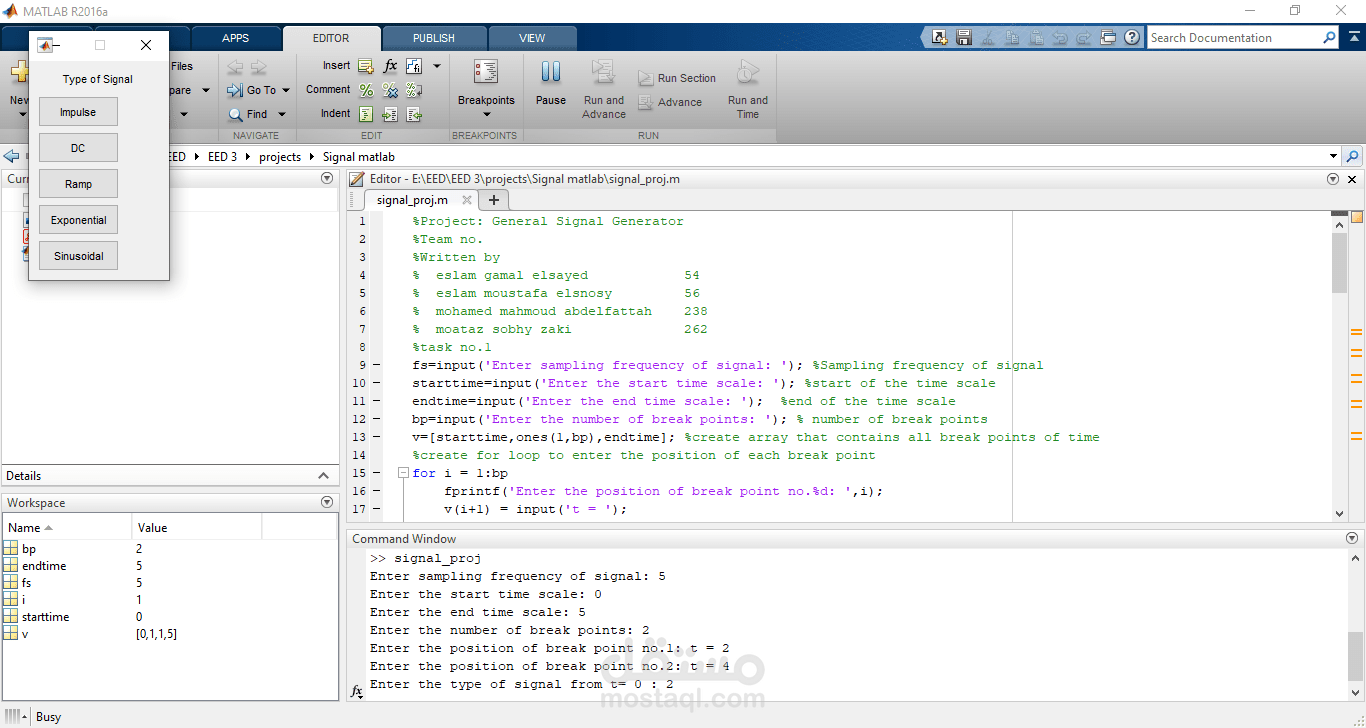Viewport: 1366px width, 728px height.
Task: Click the breakpoint dash at line 9
Action: [376, 365]
